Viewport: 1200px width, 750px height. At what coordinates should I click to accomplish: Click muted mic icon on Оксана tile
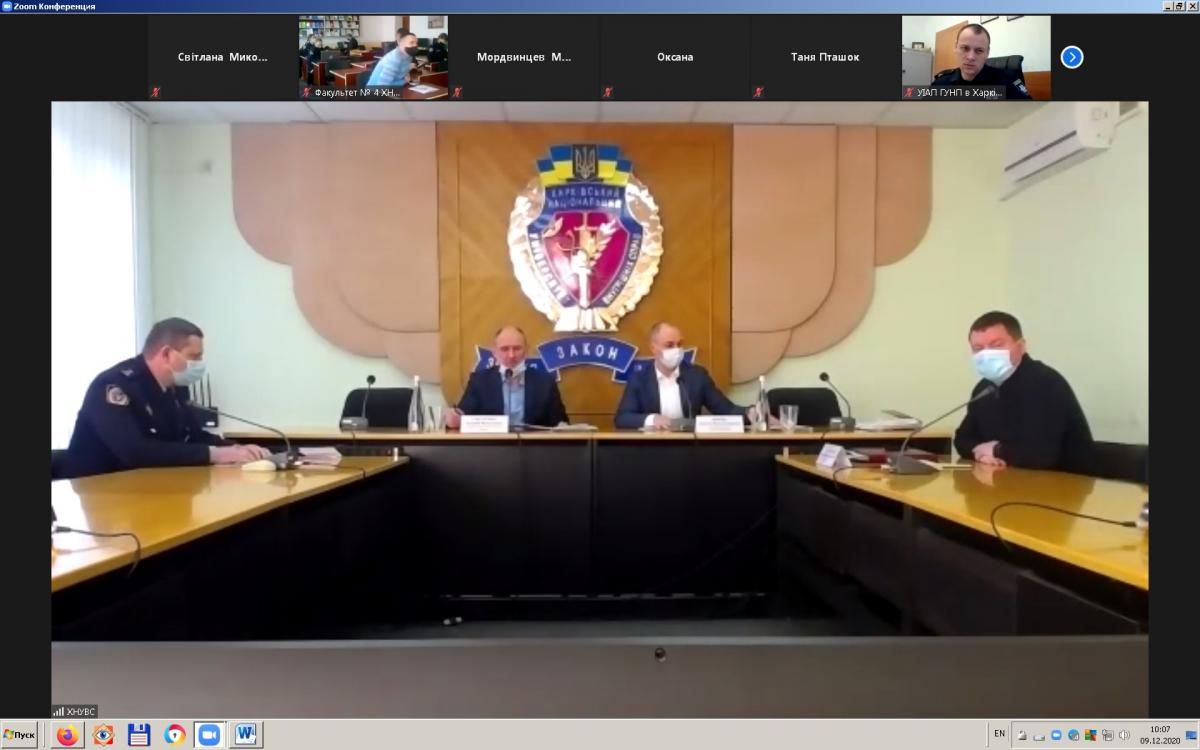tap(607, 92)
